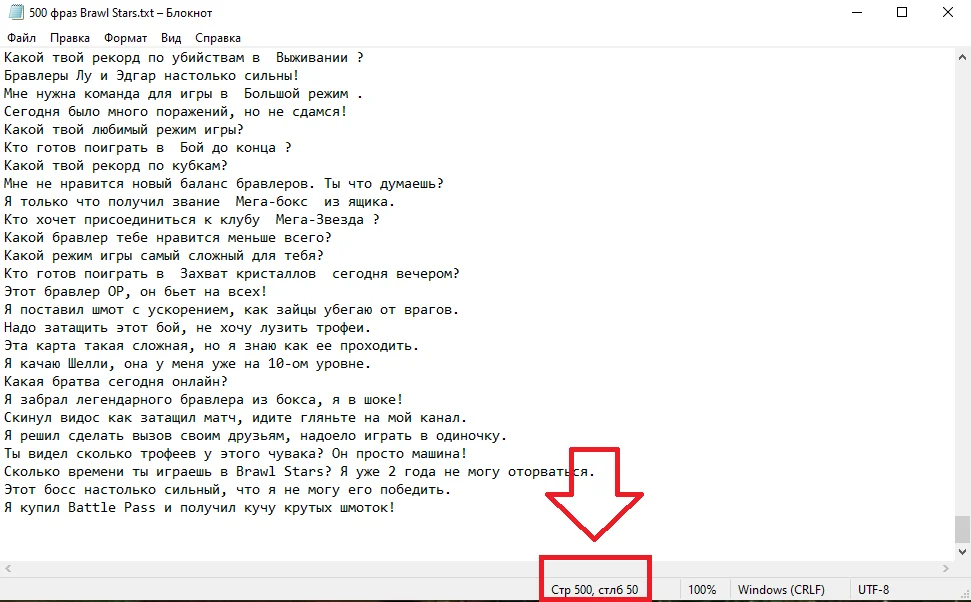Click the Windows (CRLF) status entry
The height and width of the screenshot is (602, 971).
click(782, 590)
